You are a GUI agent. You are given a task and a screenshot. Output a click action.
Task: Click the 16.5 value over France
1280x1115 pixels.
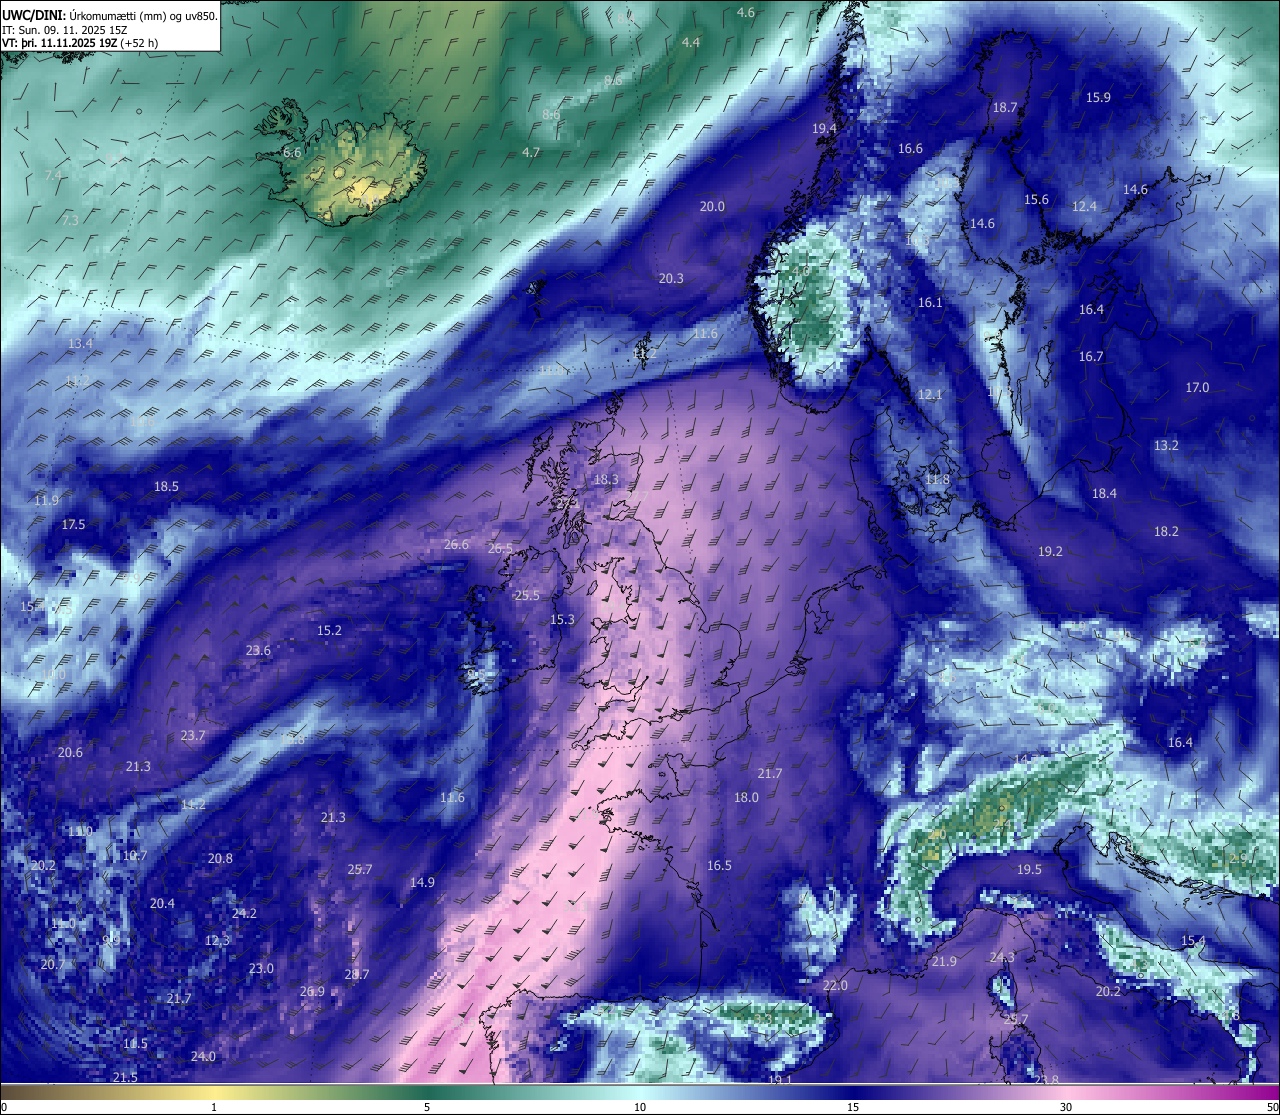coord(719,866)
